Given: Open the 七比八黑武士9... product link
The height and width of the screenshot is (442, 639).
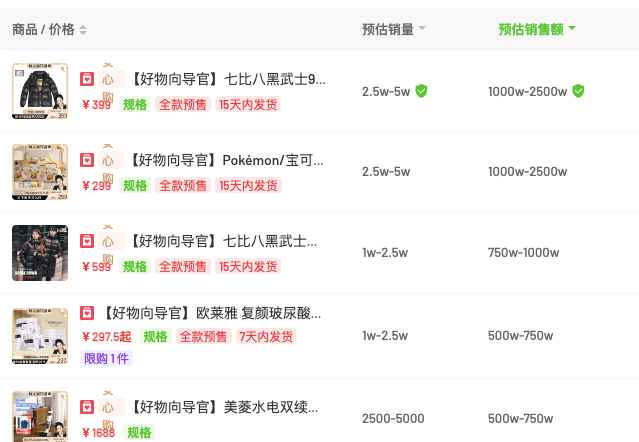Looking at the screenshot, I should click(x=228, y=78).
